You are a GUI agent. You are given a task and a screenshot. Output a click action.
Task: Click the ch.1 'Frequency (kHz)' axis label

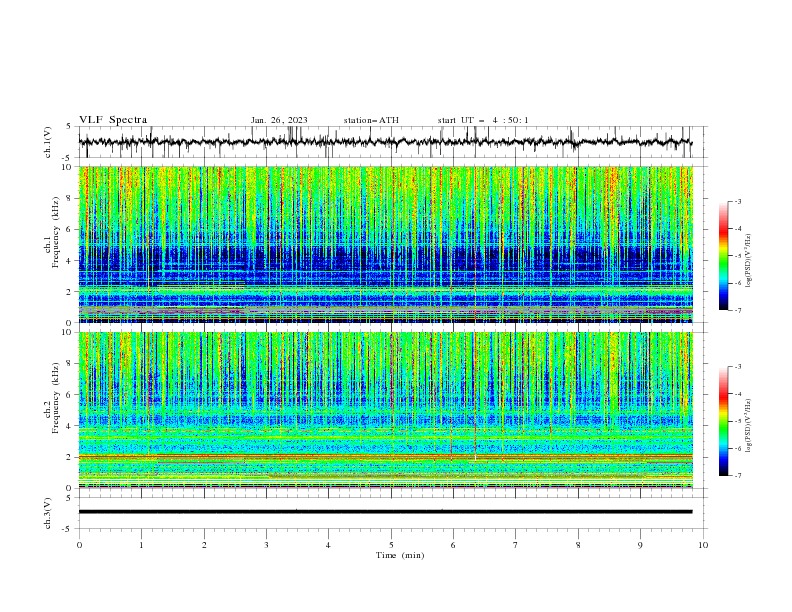tap(55, 230)
